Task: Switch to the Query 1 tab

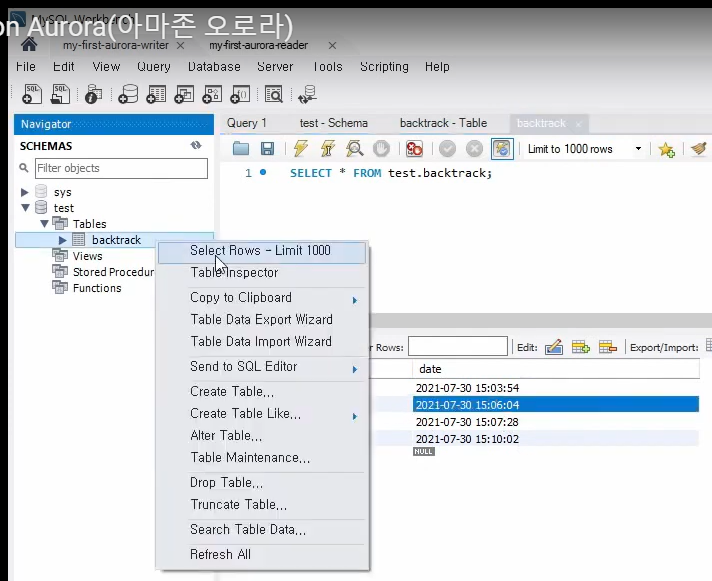Action: (247, 123)
